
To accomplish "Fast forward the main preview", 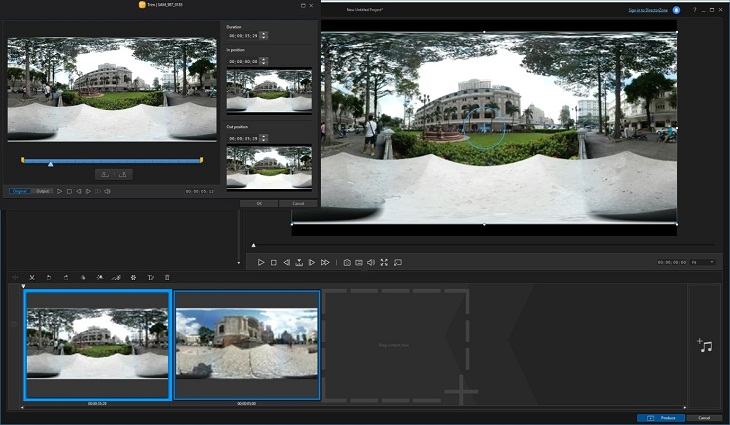I will (x=325, y=263).
